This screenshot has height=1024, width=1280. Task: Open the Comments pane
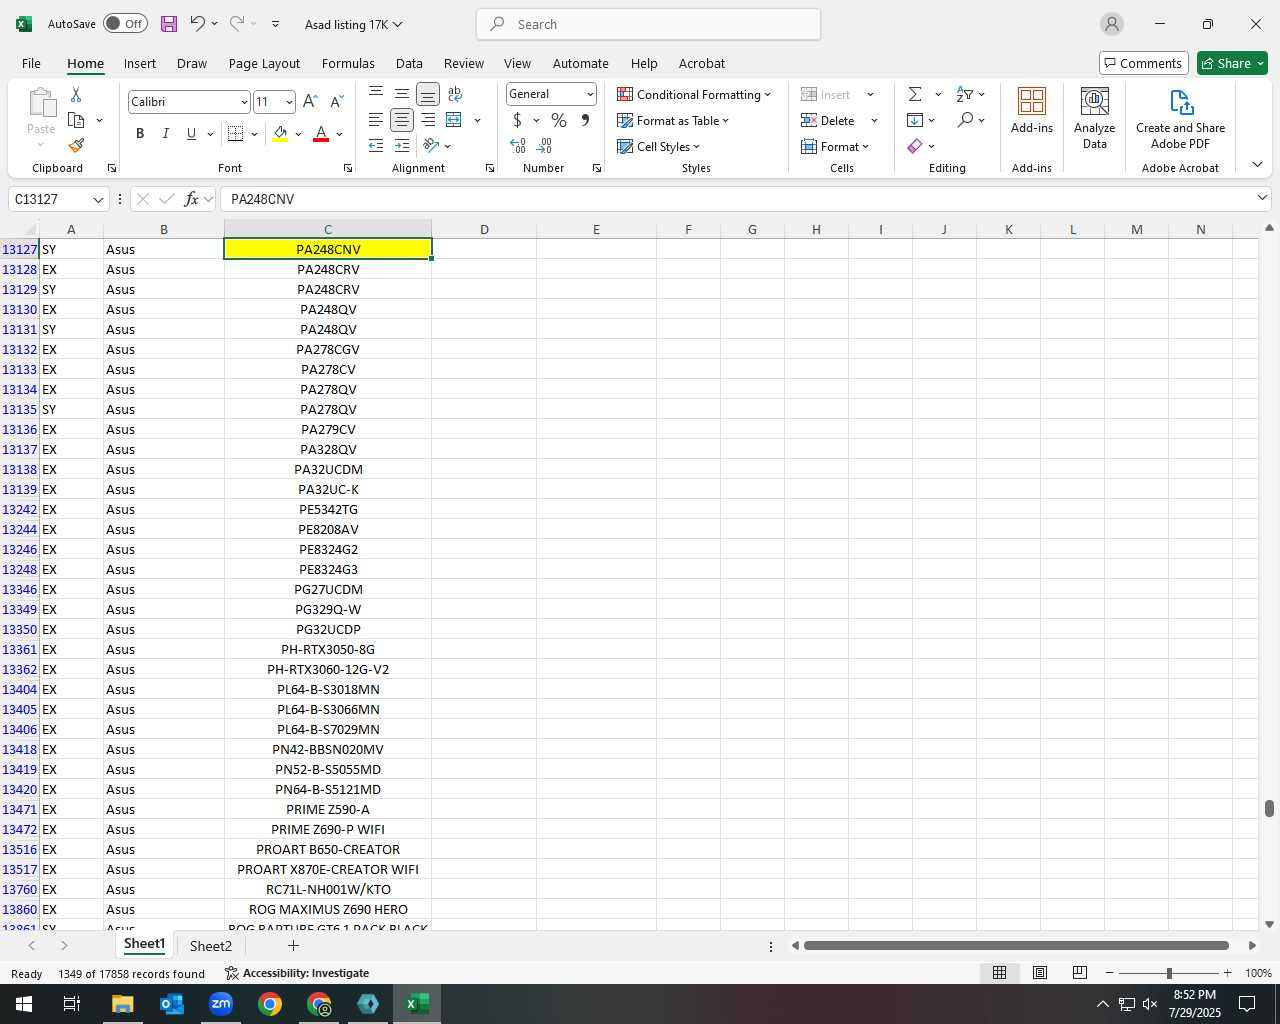1143,63
